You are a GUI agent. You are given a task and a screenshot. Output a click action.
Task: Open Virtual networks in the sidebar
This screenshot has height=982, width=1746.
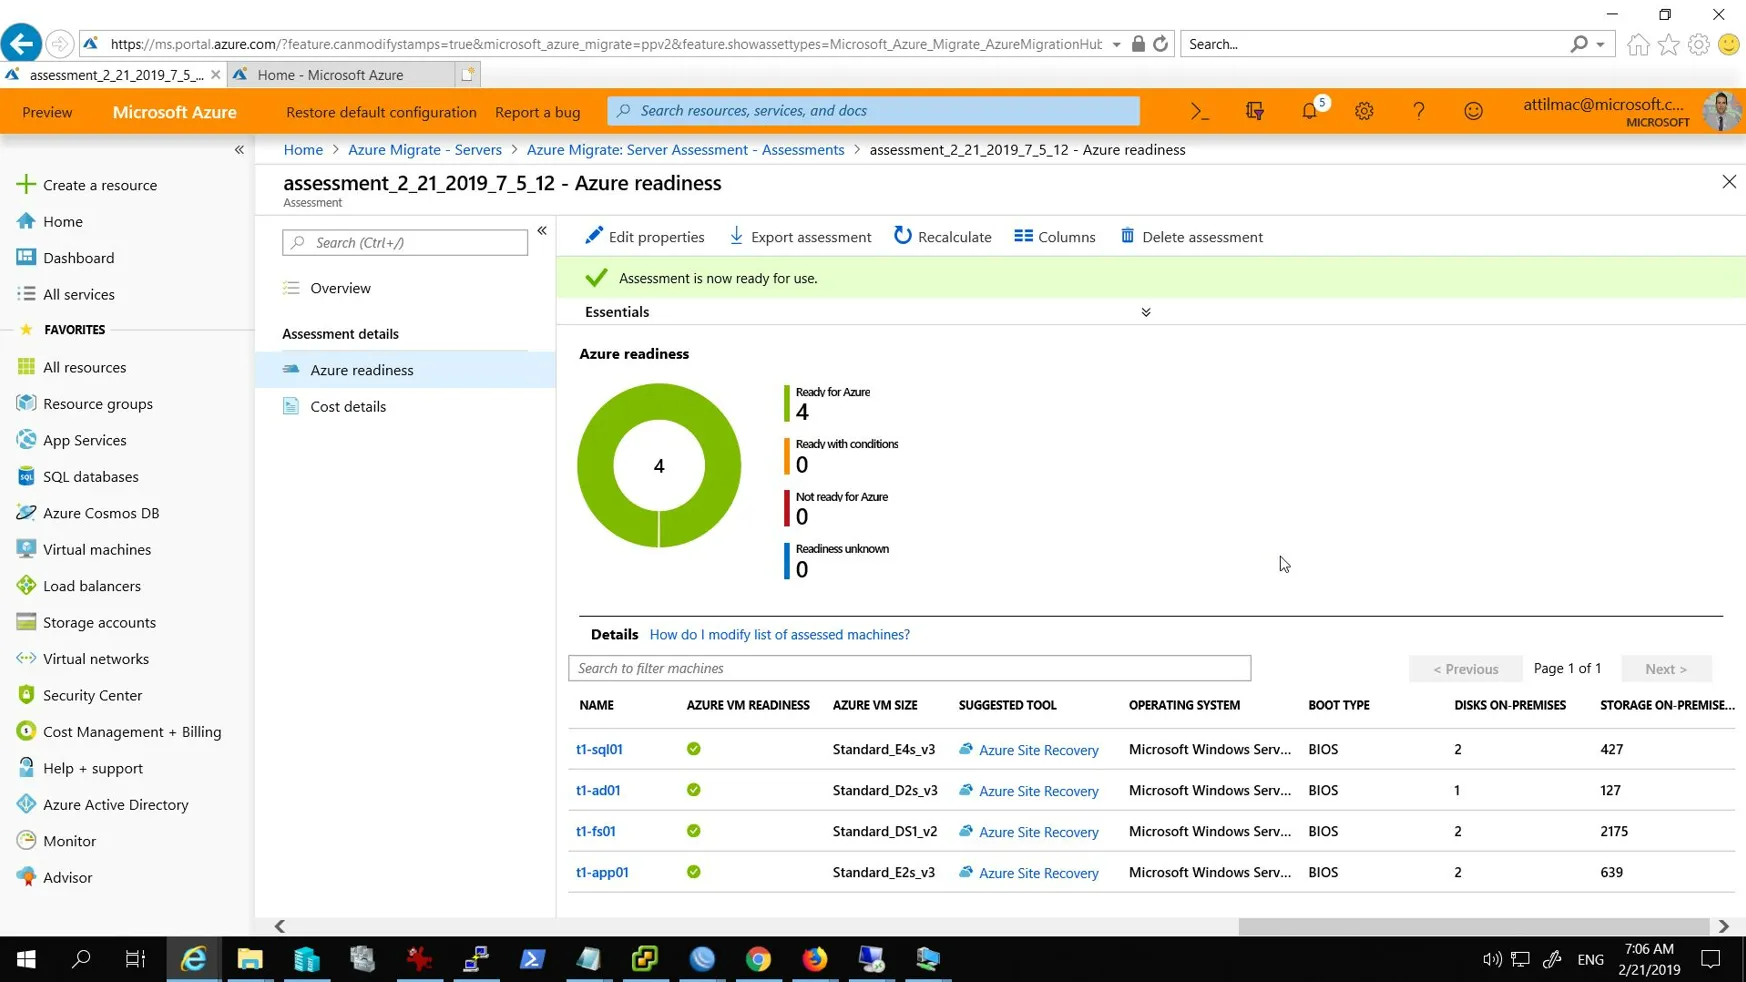pyautogui.click(x=95, y=659)
